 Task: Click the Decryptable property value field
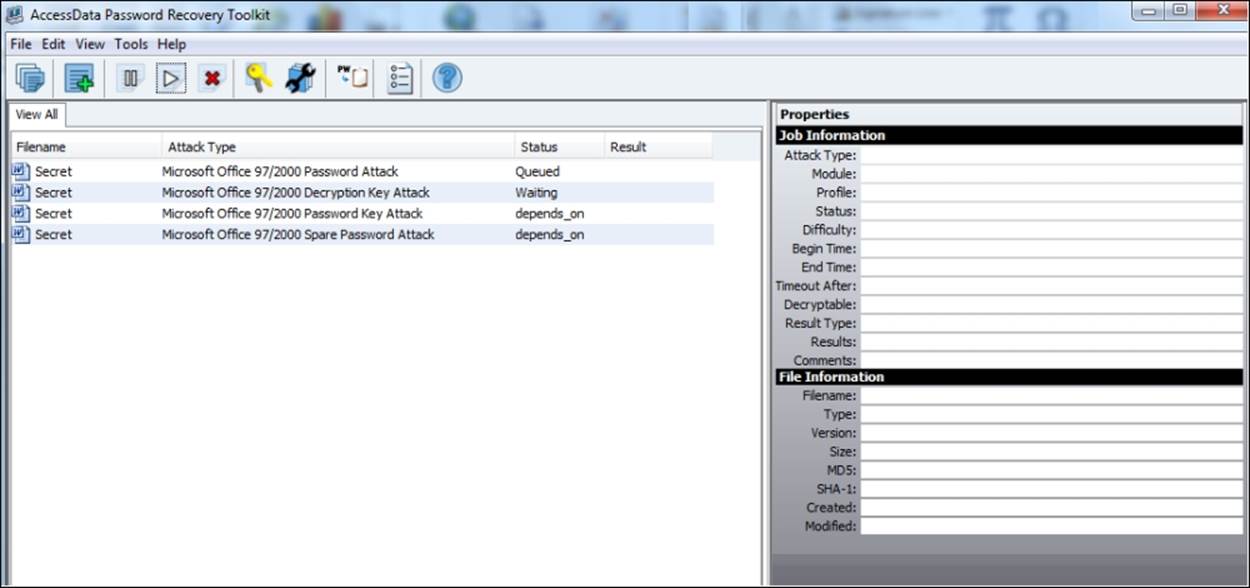coord(1052,304)
